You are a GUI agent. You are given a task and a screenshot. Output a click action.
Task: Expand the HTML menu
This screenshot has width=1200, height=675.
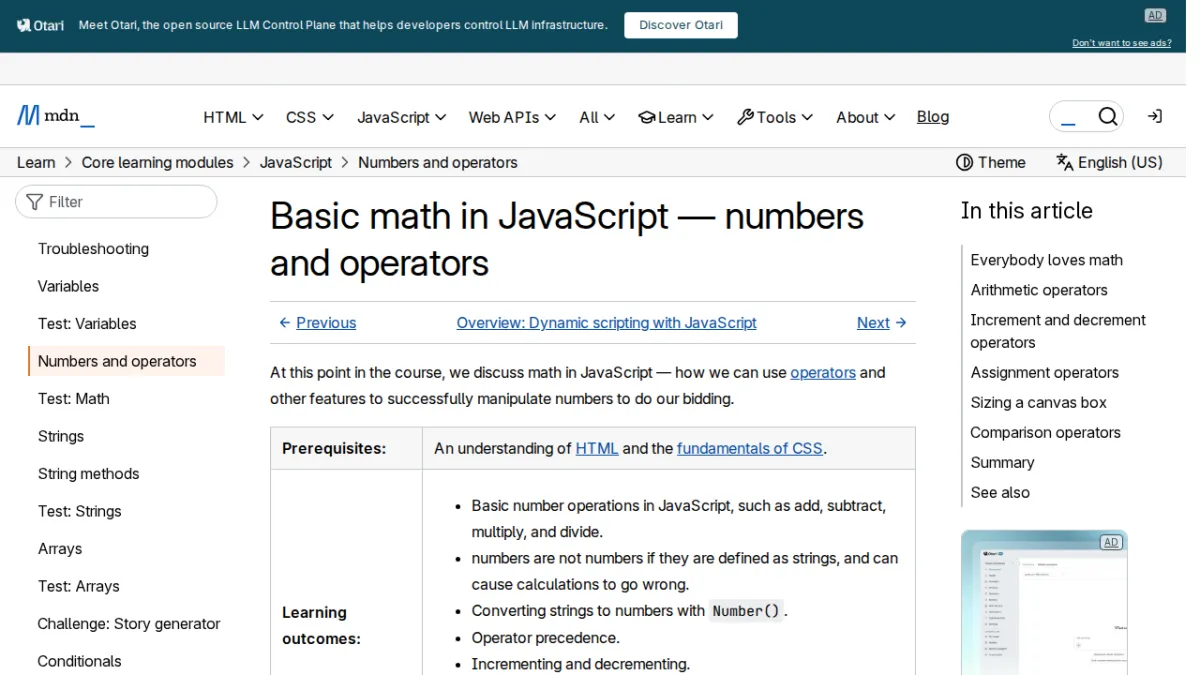tap(233, 117)
